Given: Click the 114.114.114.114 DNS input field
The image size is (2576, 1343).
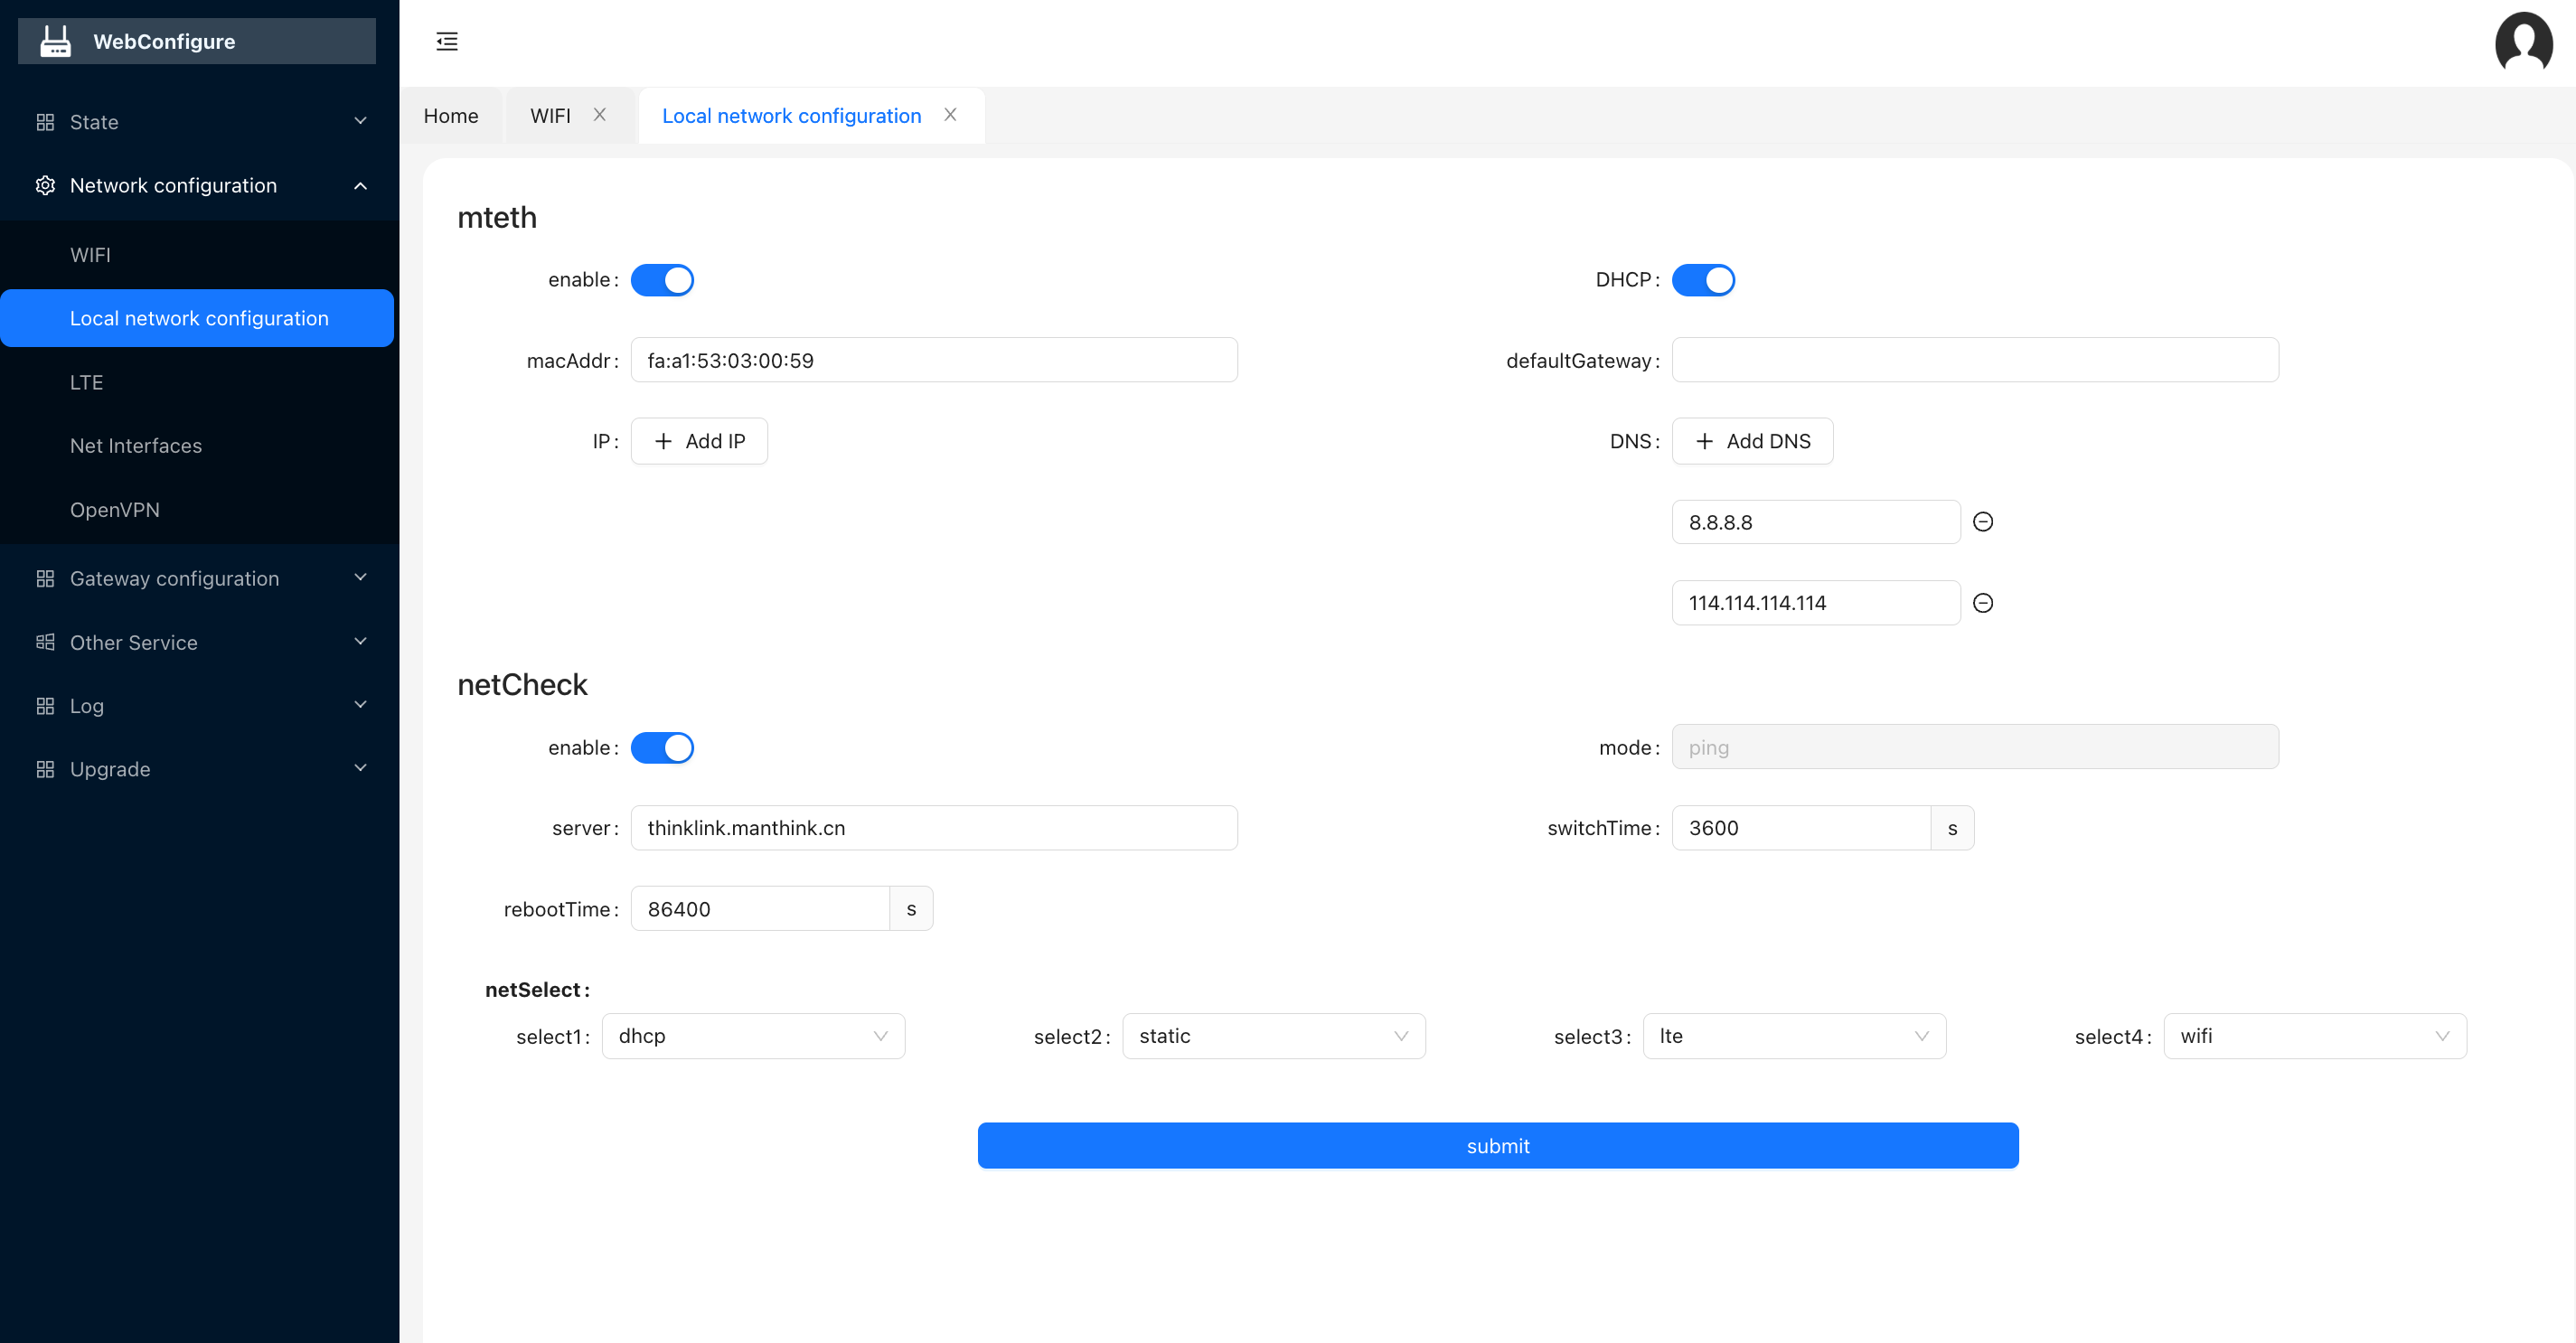Looking at the screenshot, I should pyautogui.click(x=1816, y=603).
